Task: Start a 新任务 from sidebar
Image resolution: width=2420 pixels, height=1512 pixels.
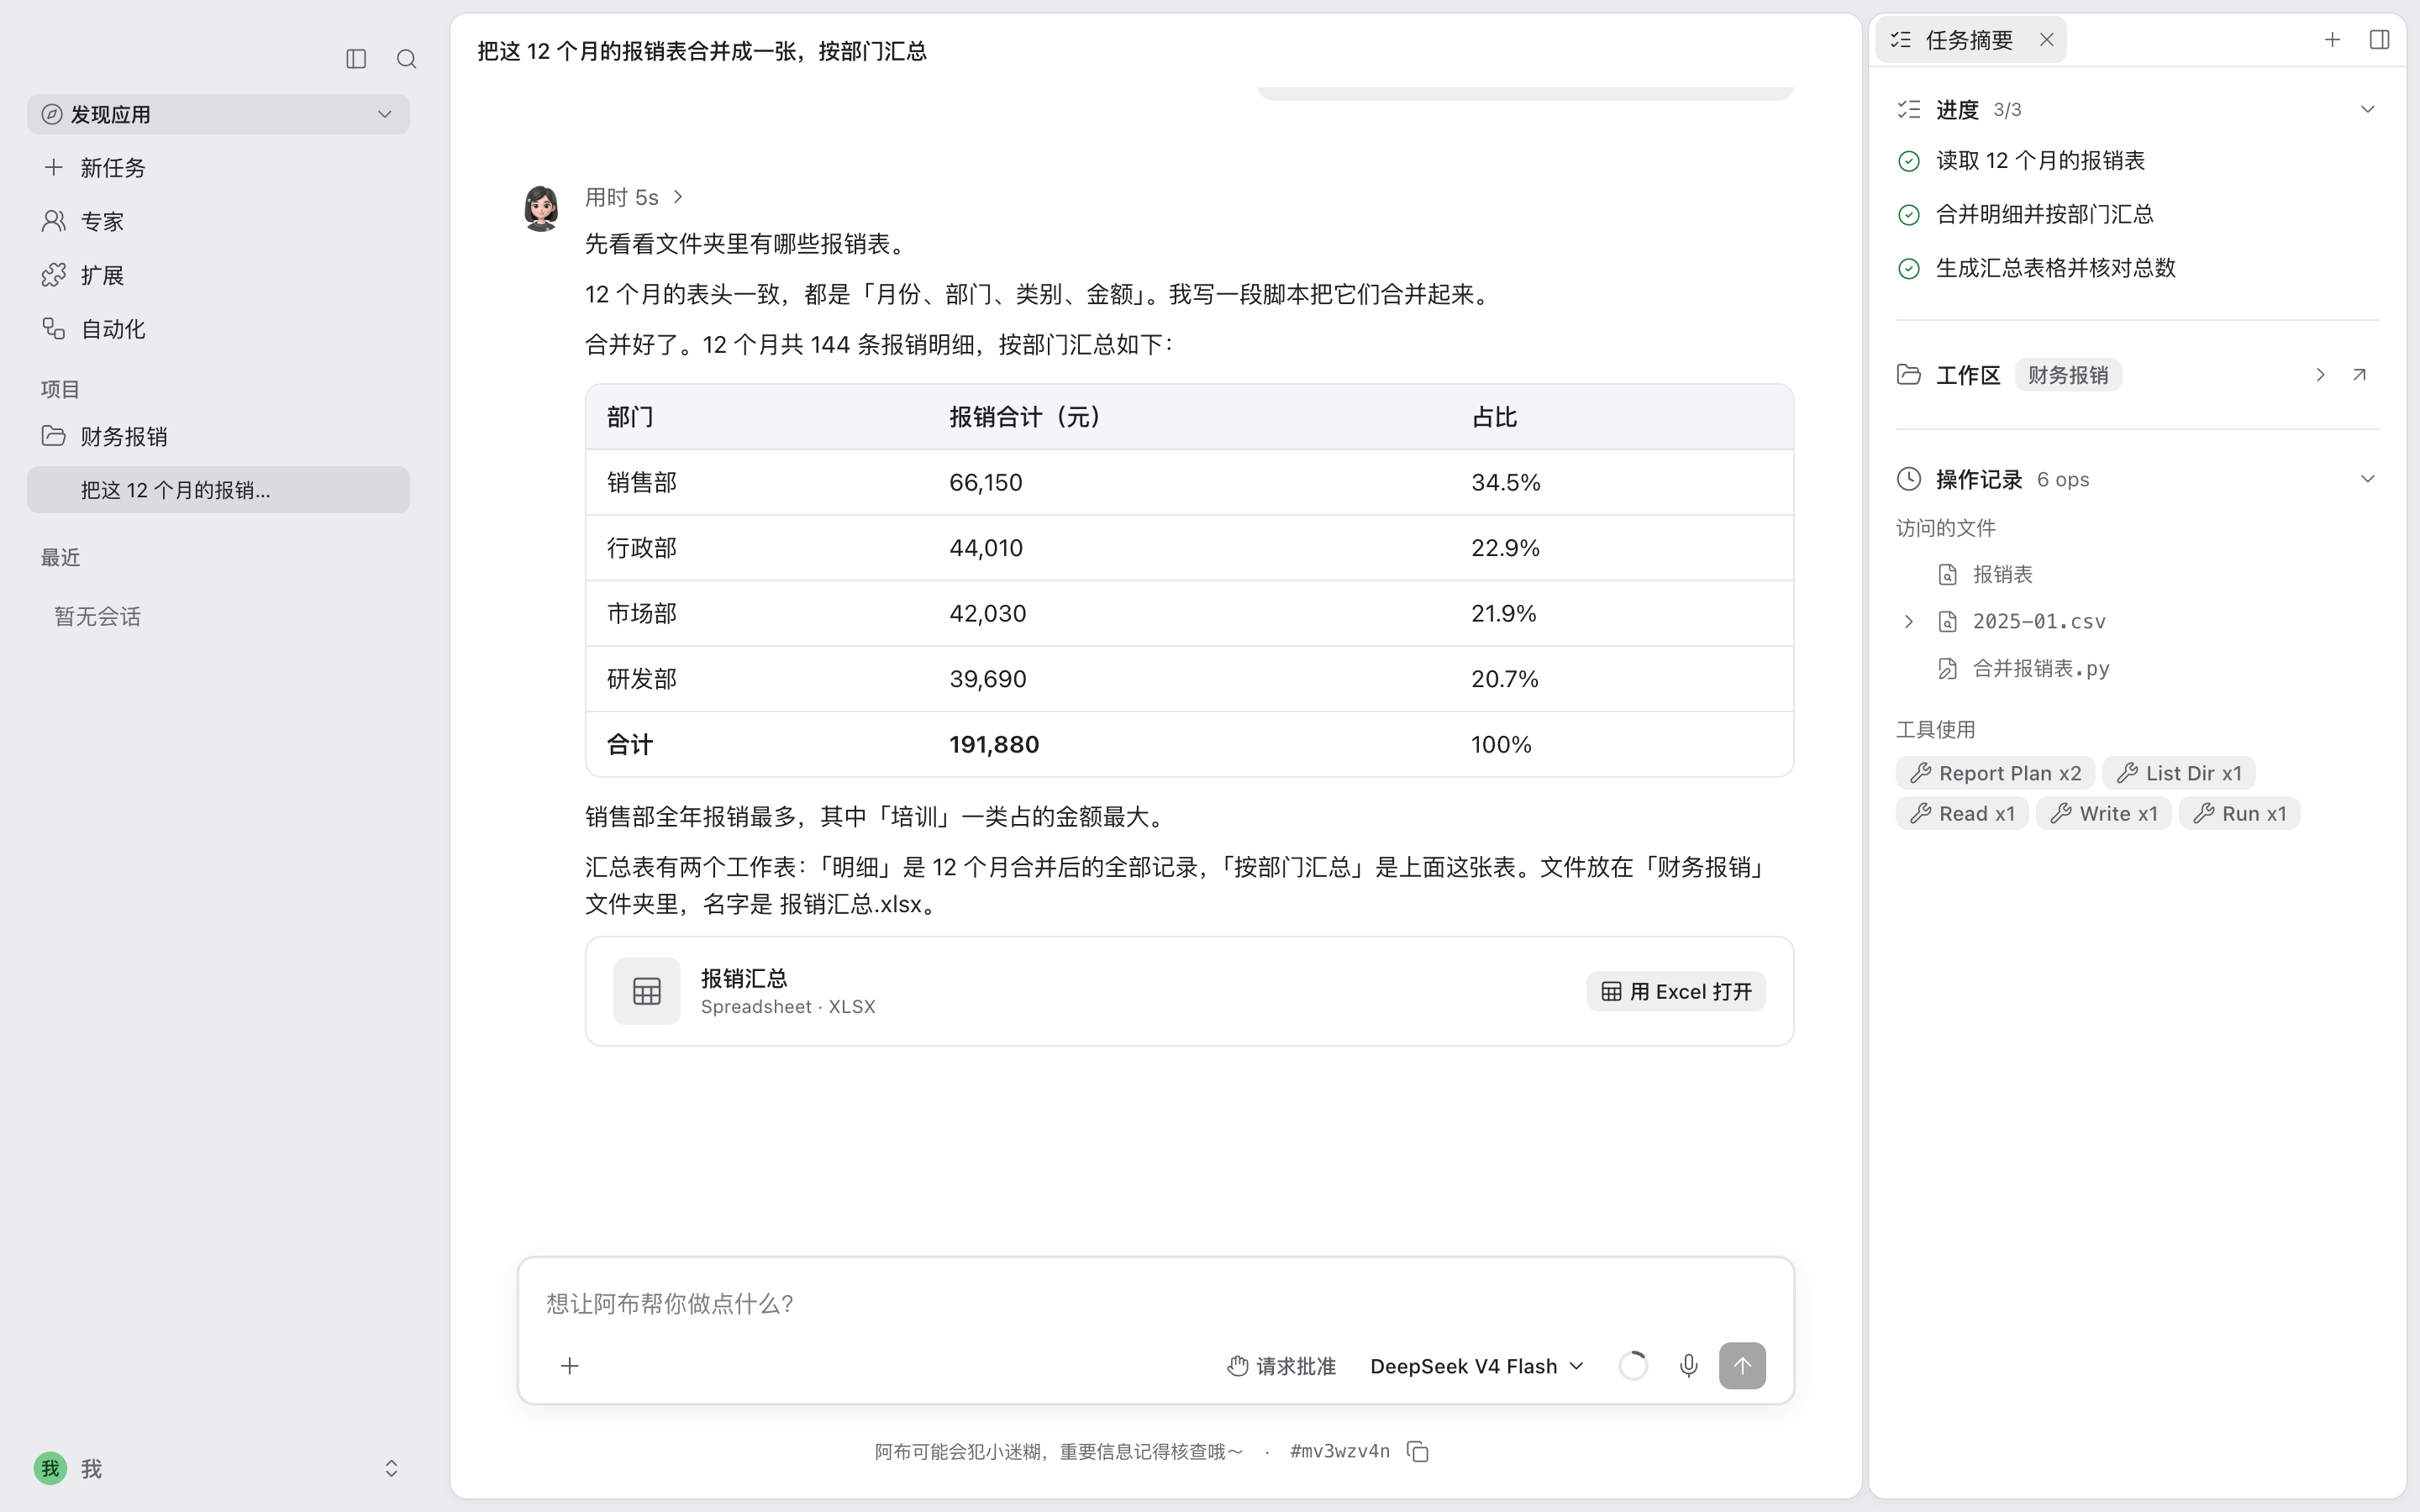Action: (218, 167)
